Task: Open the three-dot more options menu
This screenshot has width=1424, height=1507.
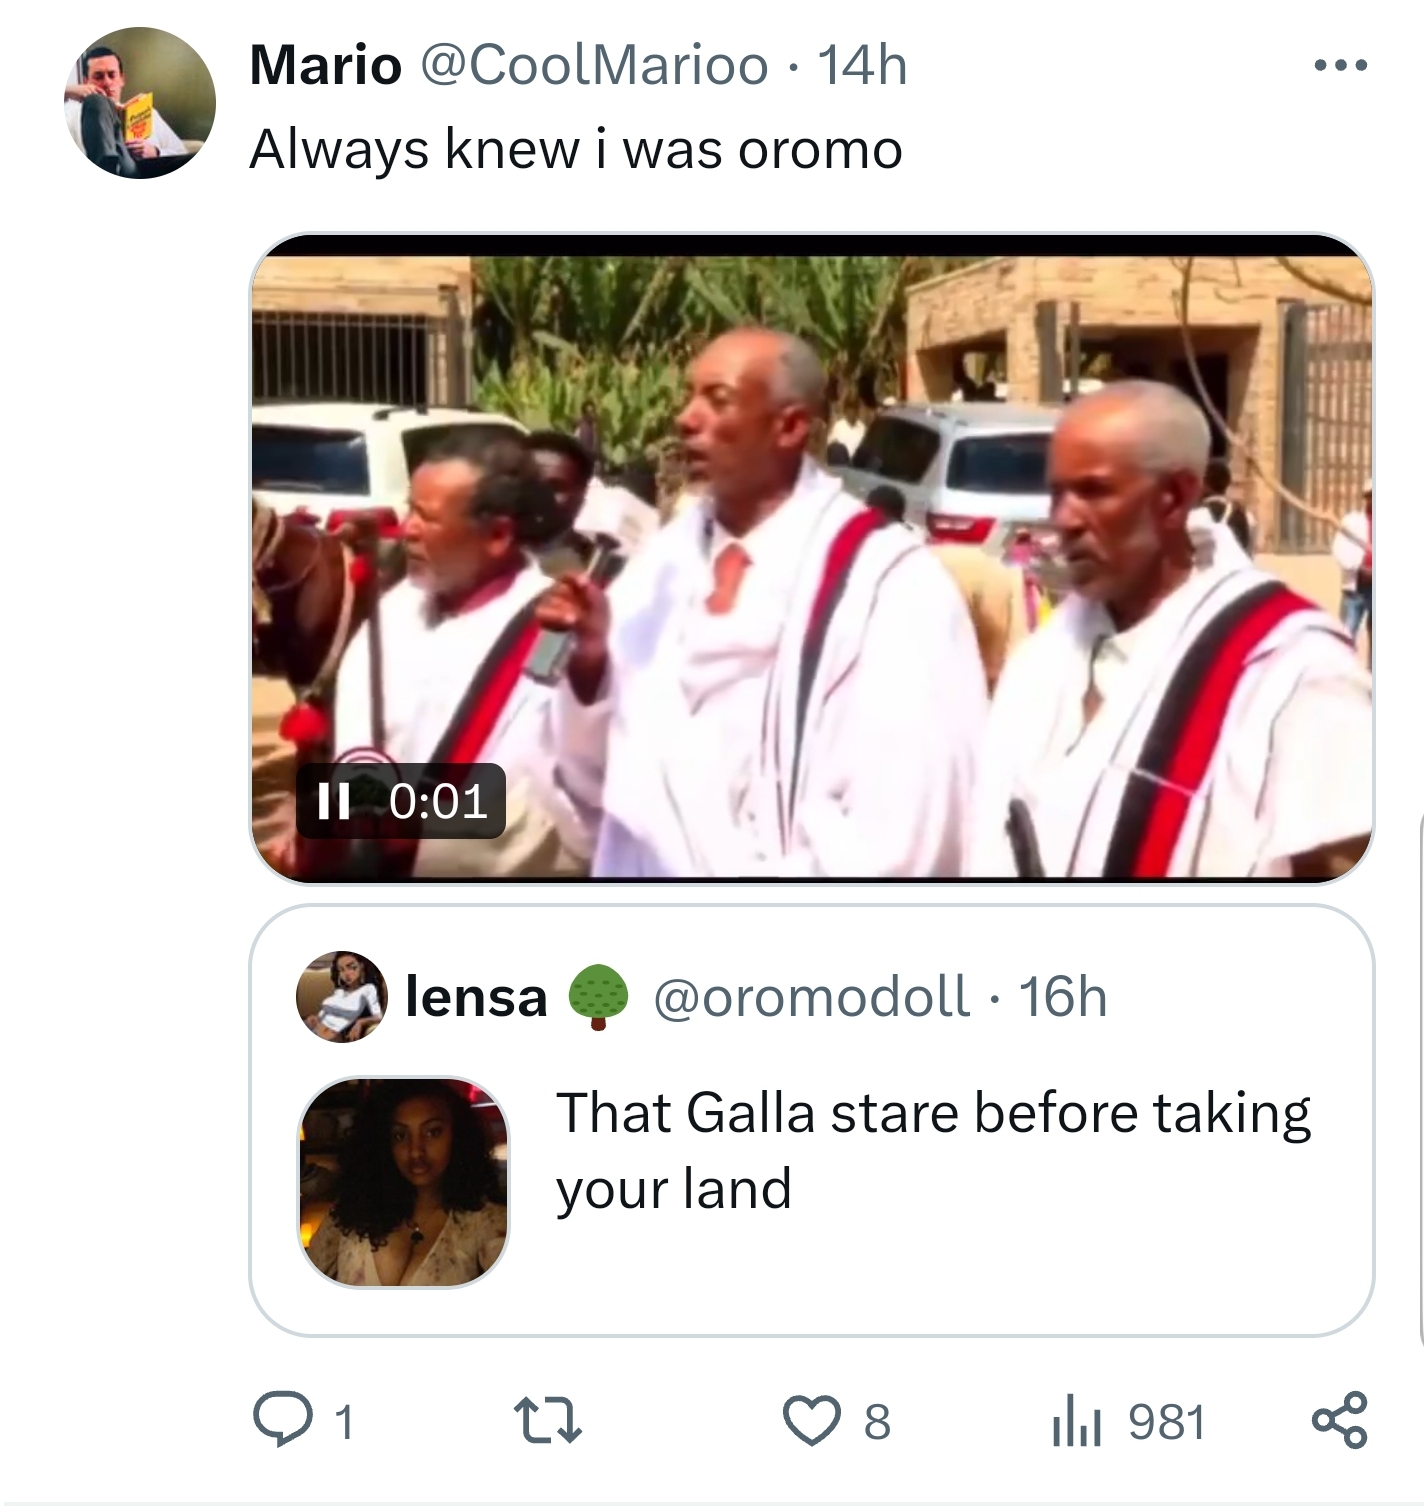Action: click(1339, 67)
